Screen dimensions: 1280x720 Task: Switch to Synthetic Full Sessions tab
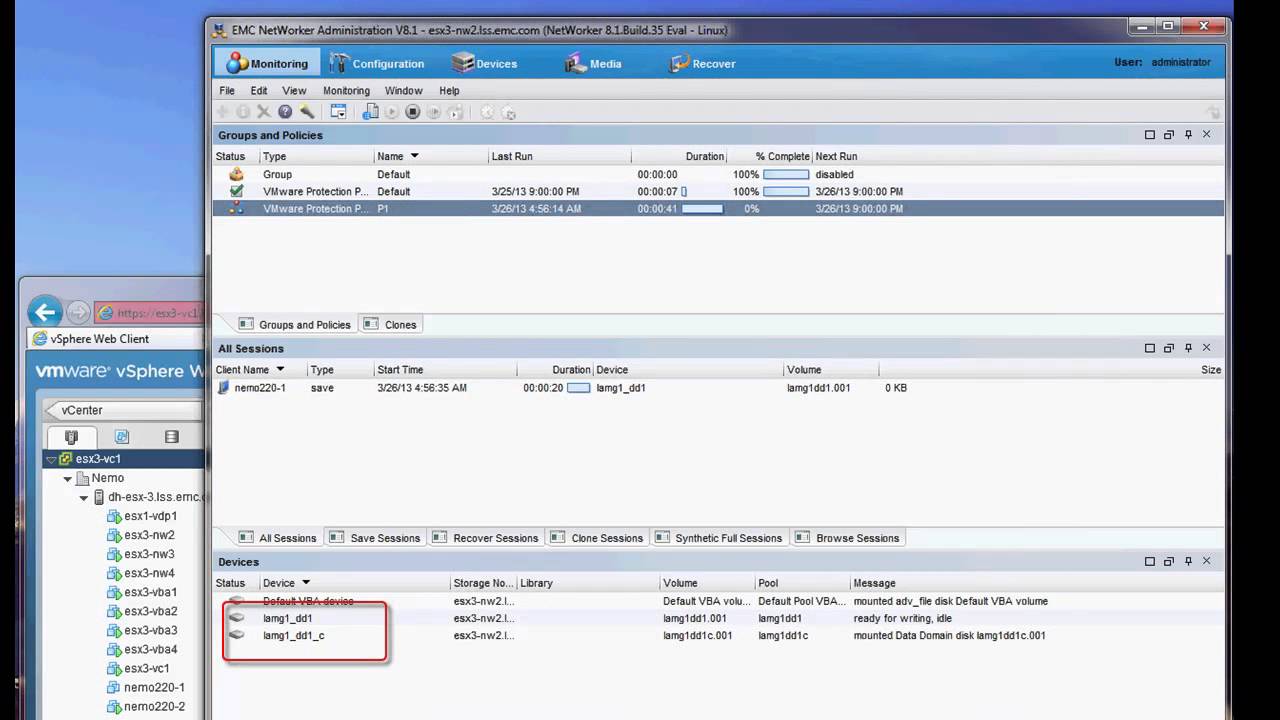click(719, 537)
